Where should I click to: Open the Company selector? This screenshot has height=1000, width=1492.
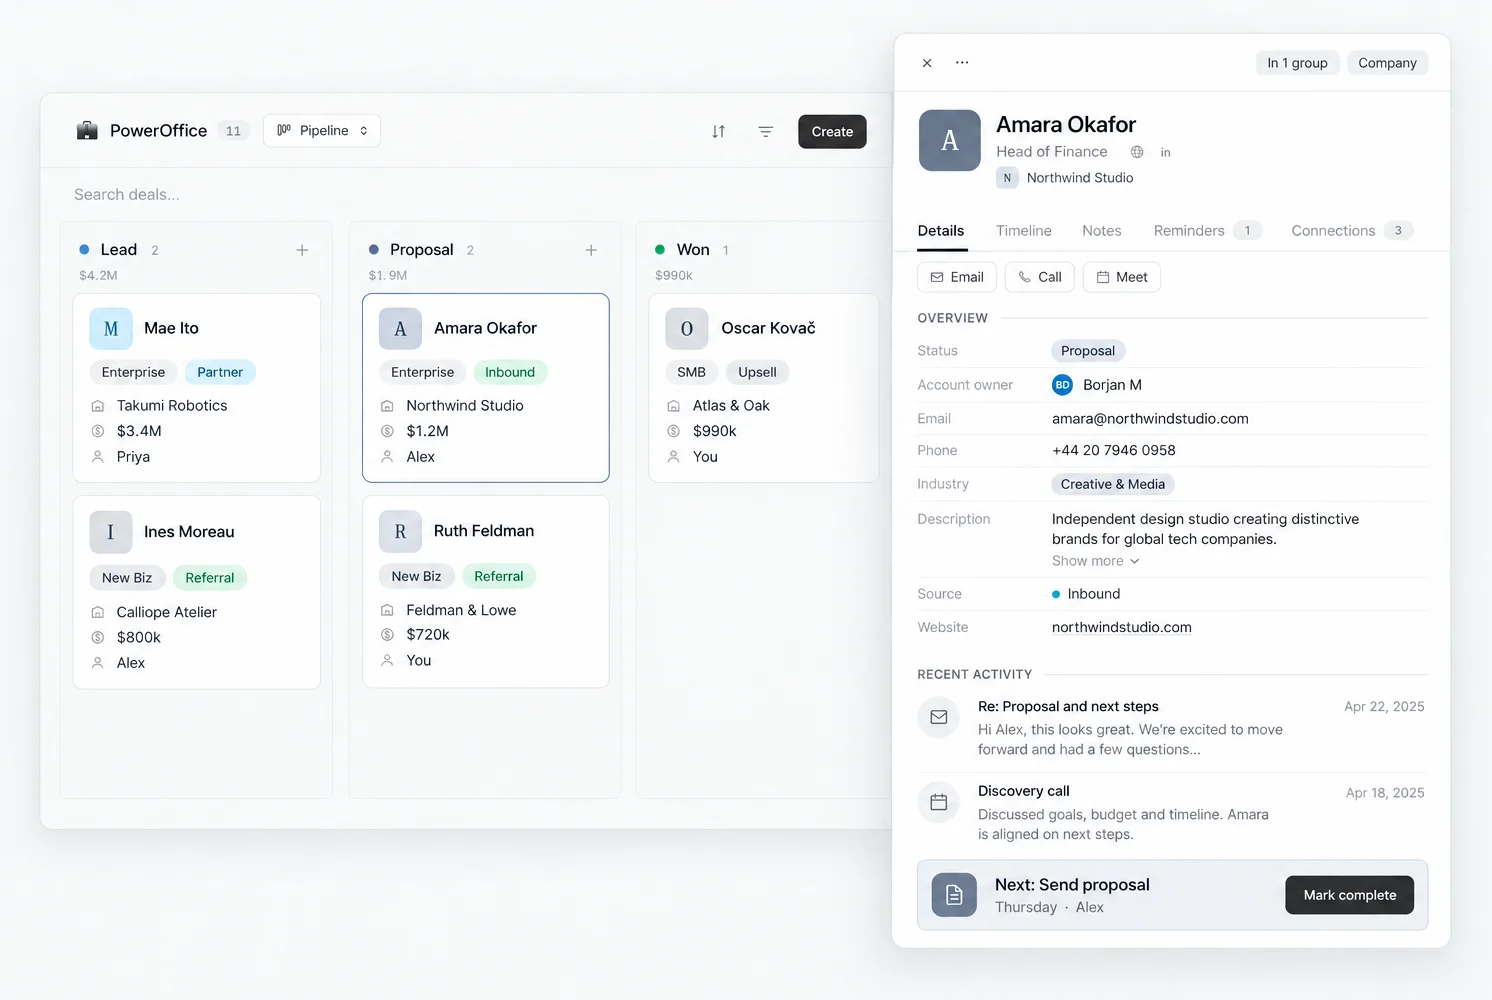point(1387,63)
